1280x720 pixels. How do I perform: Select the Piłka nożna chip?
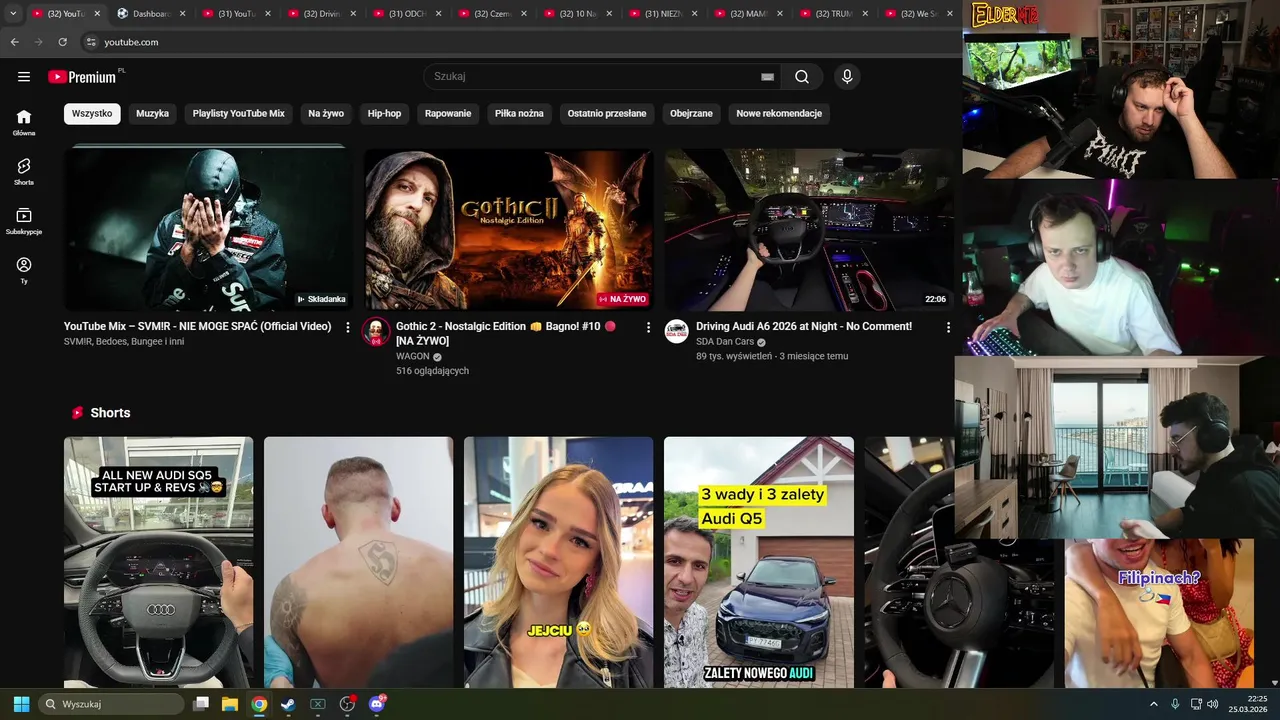[519, 114]
